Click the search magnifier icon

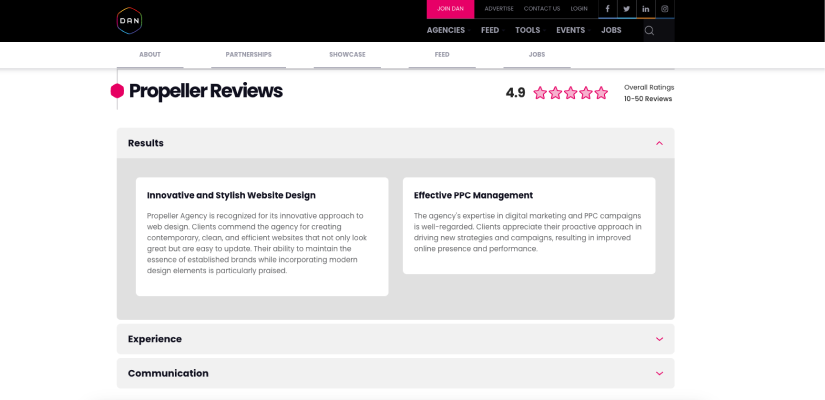649,31
